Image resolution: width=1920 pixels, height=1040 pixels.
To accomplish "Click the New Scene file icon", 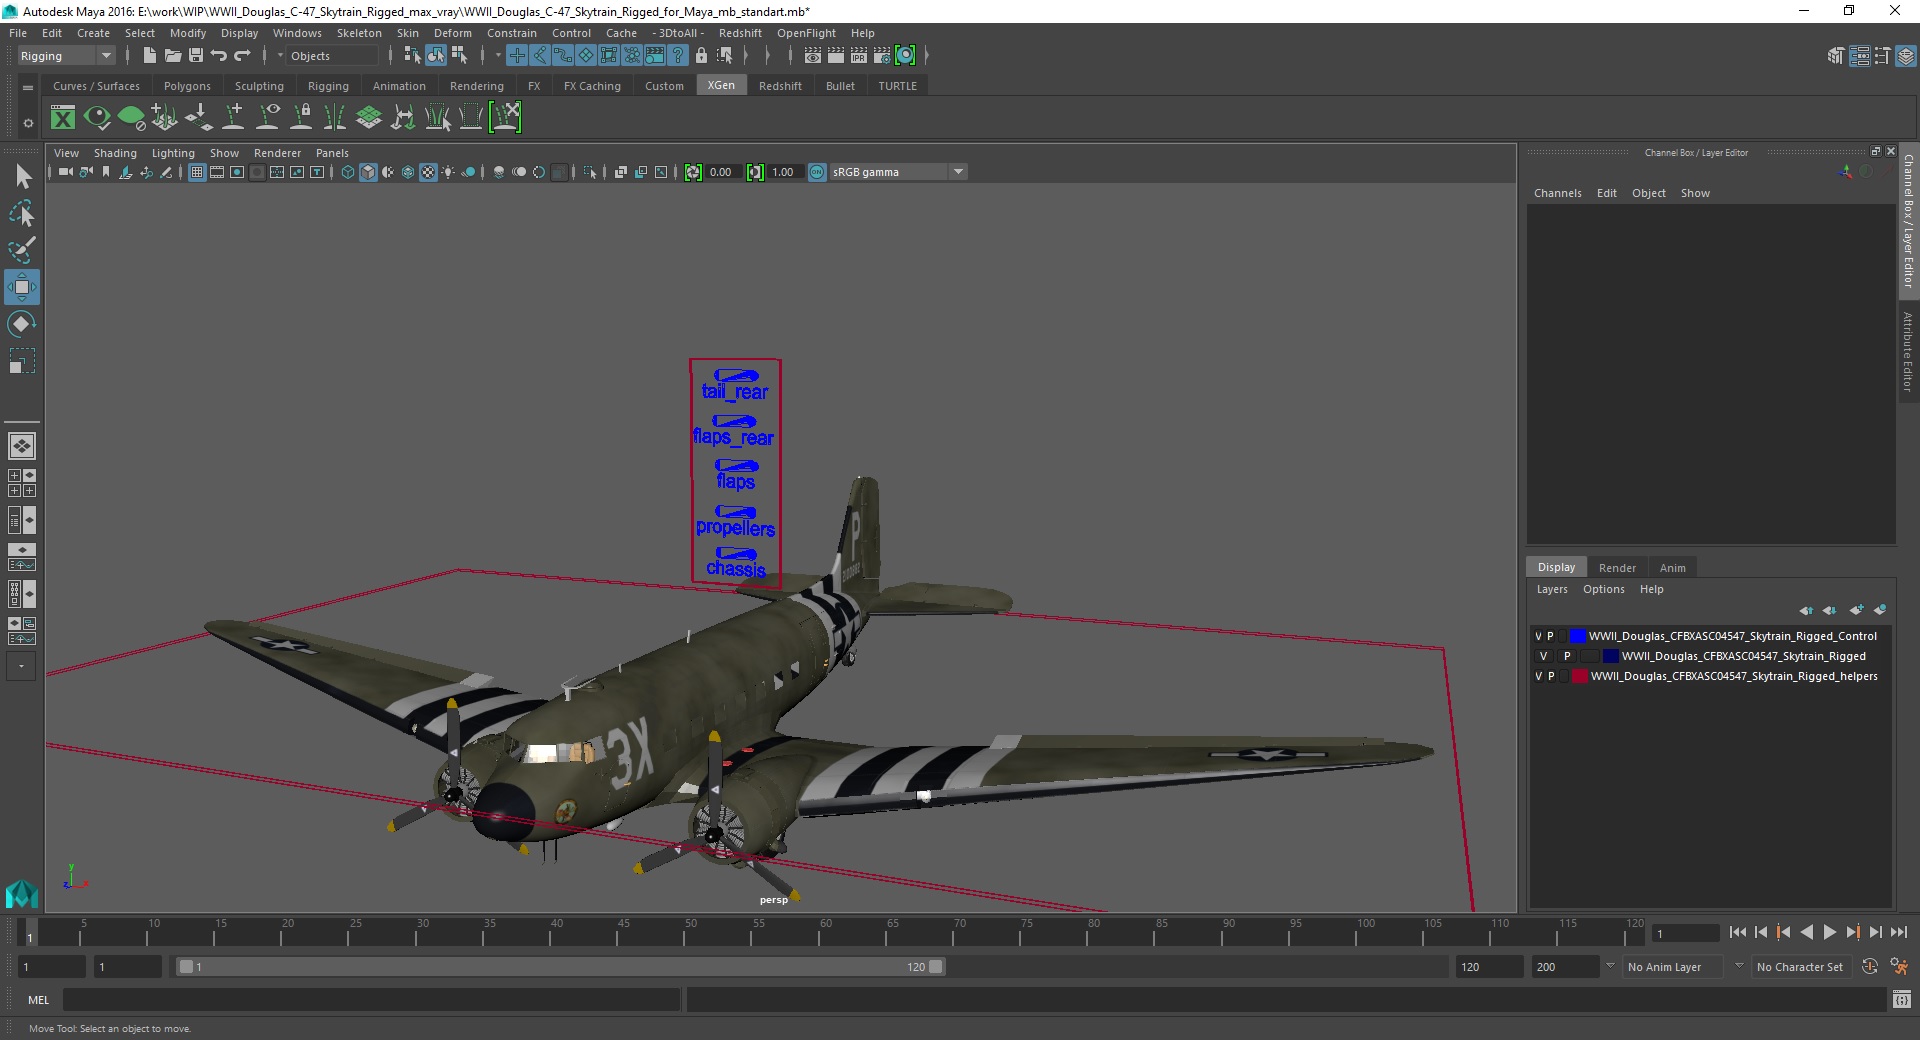I will (x=149, y=56).
